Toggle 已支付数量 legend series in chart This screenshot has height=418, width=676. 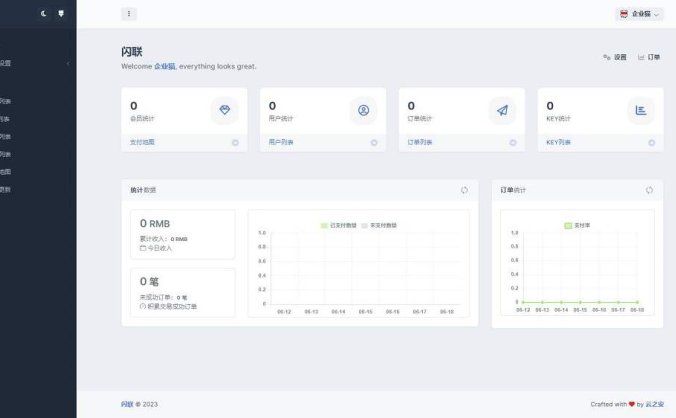pyautogui.click(x=339, y=225)
